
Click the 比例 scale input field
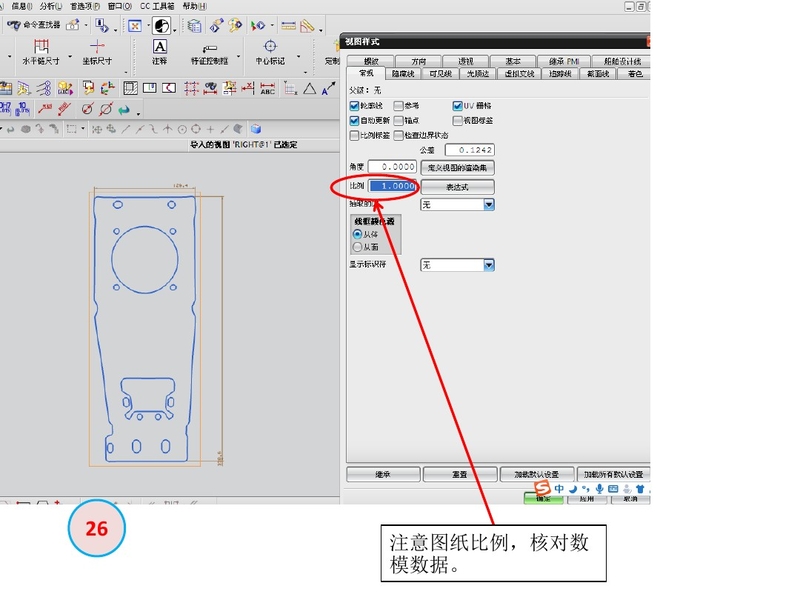click(392, 187)
